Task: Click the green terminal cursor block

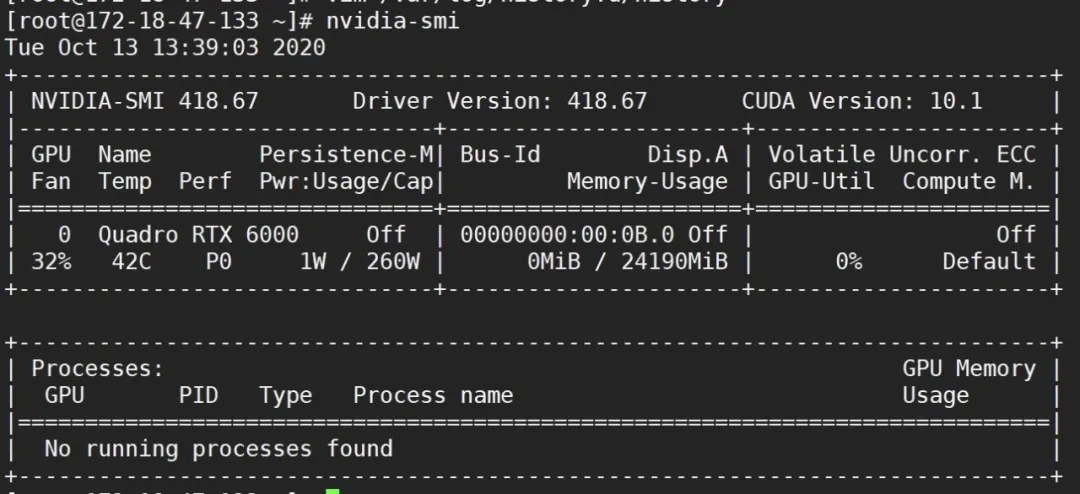Action: [333, 491]
